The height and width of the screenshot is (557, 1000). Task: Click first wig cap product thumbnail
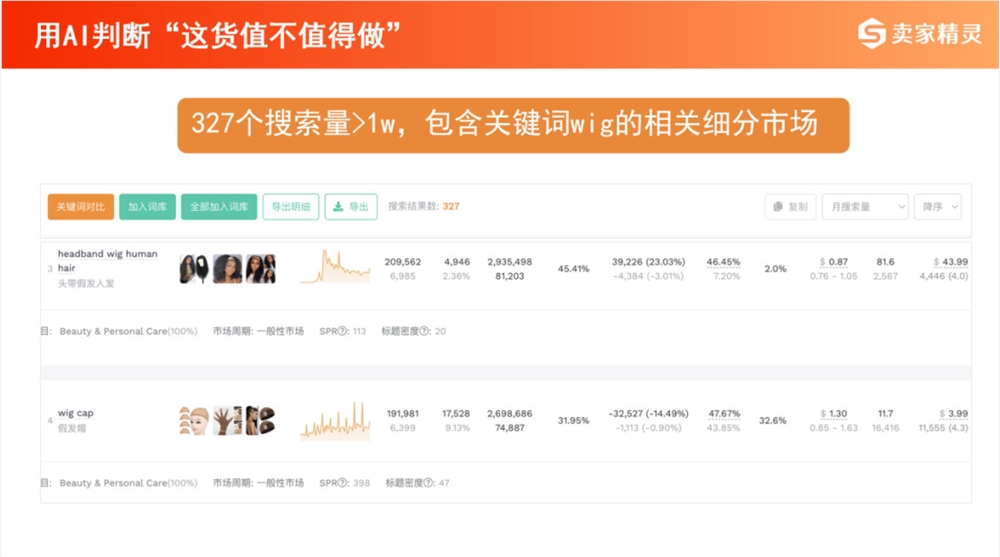point(193,421)
